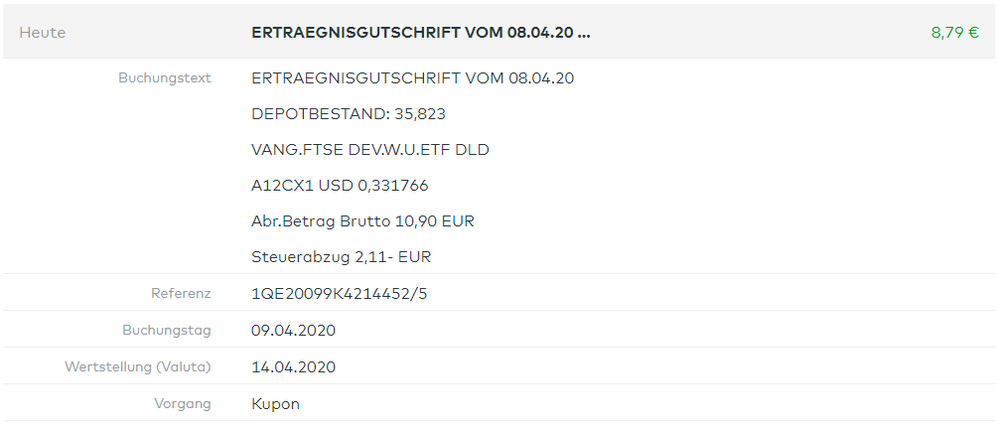Click the 'Referenz' field label
The width and height of the screenshot is (998, 429).
181,293
